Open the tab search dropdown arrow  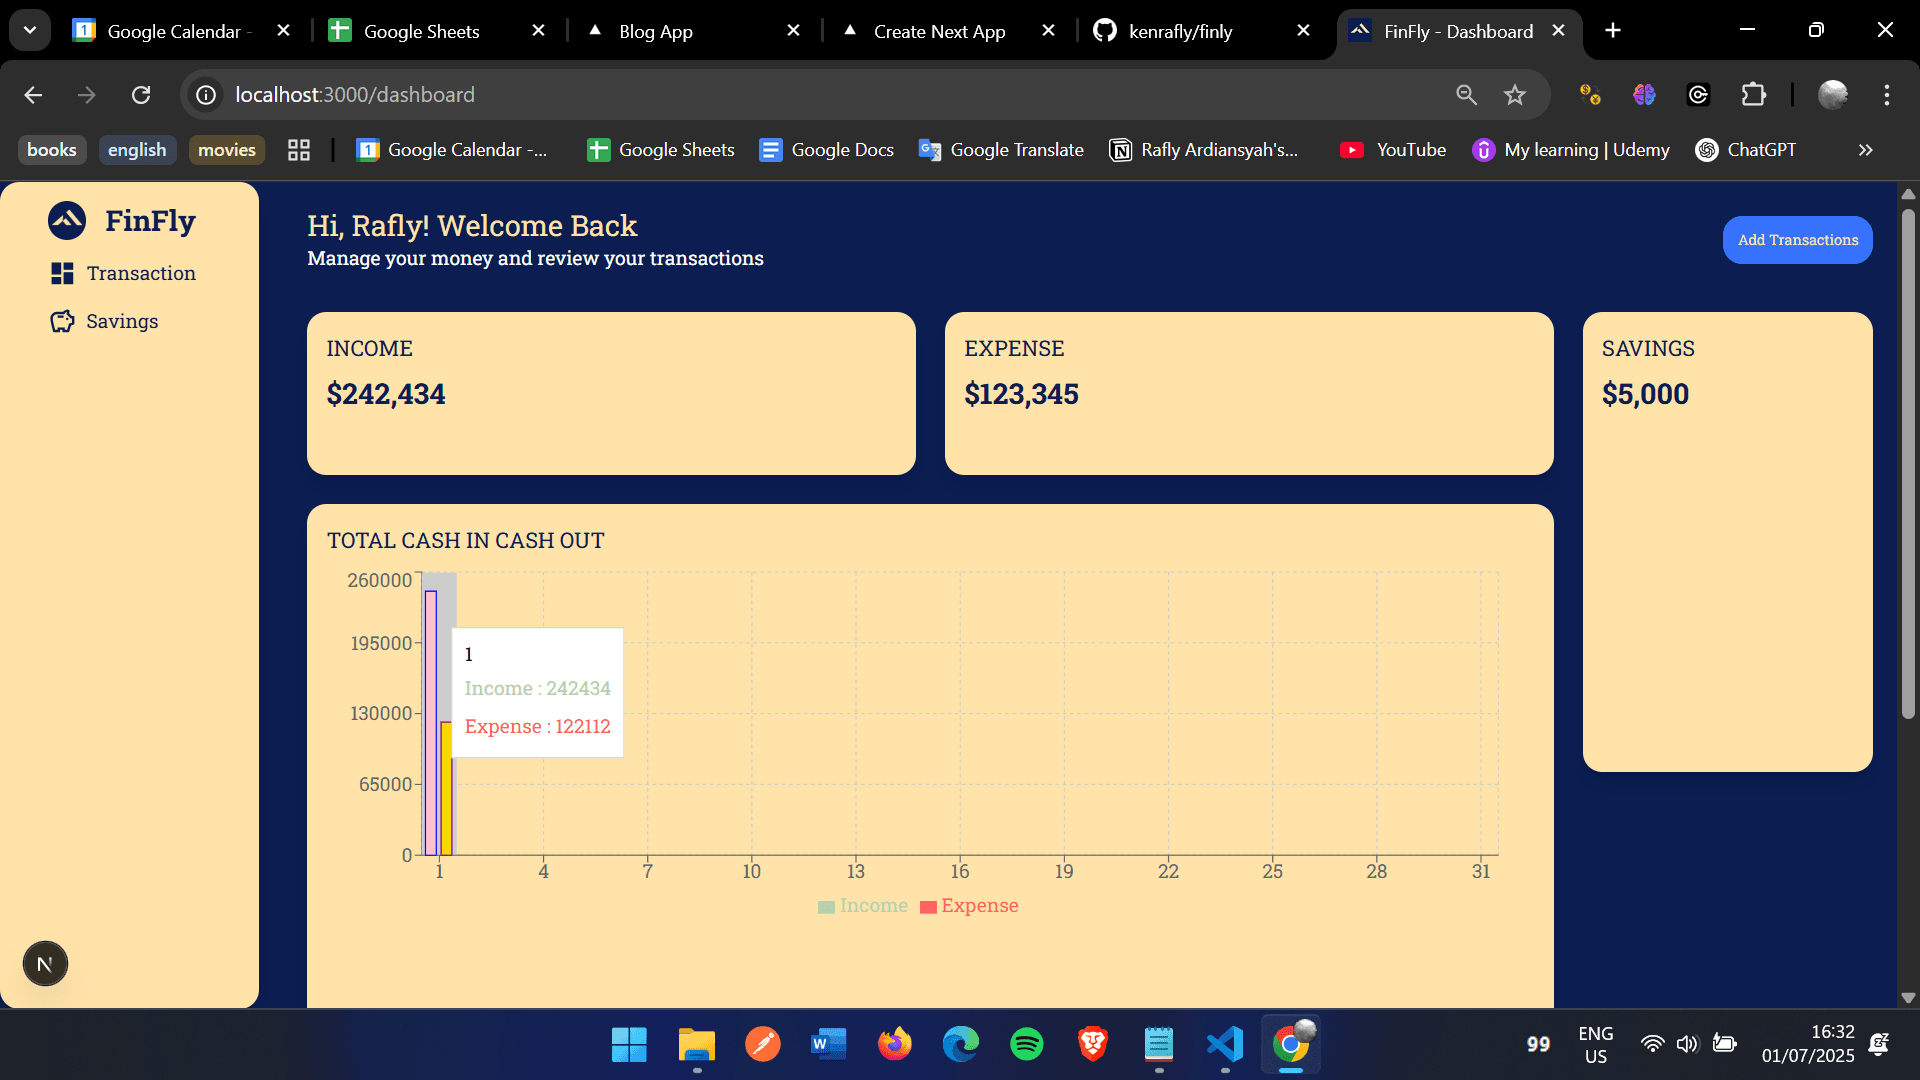click(29, 29)
